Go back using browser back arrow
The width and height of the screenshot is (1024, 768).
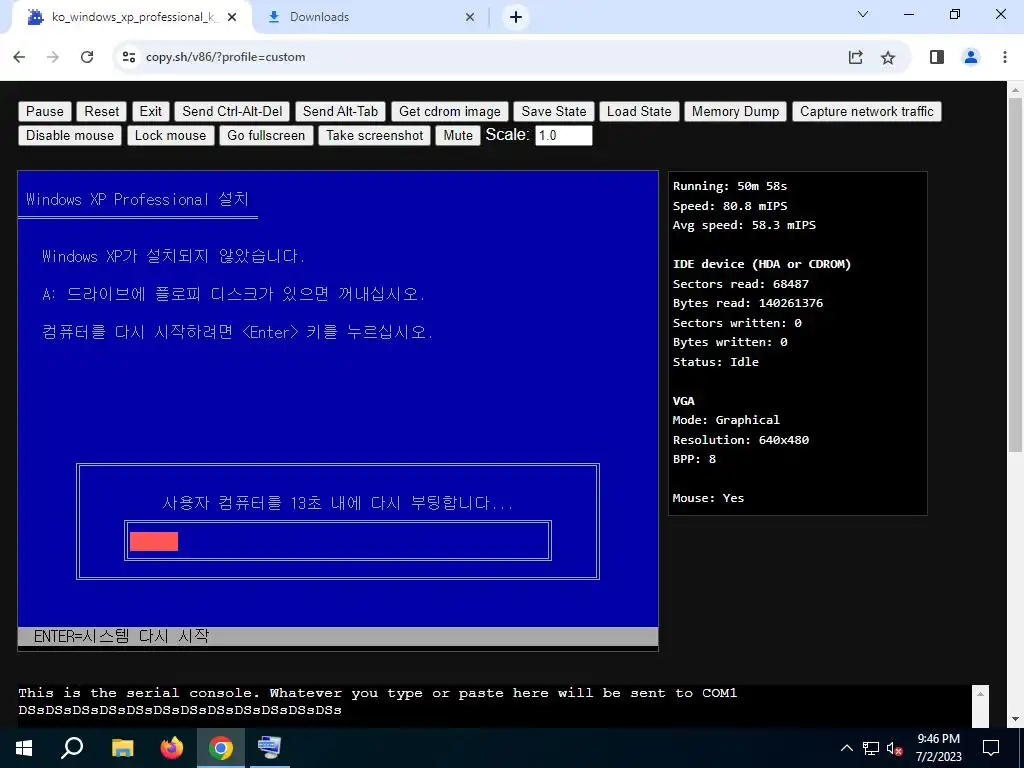[x=19, y=57]
